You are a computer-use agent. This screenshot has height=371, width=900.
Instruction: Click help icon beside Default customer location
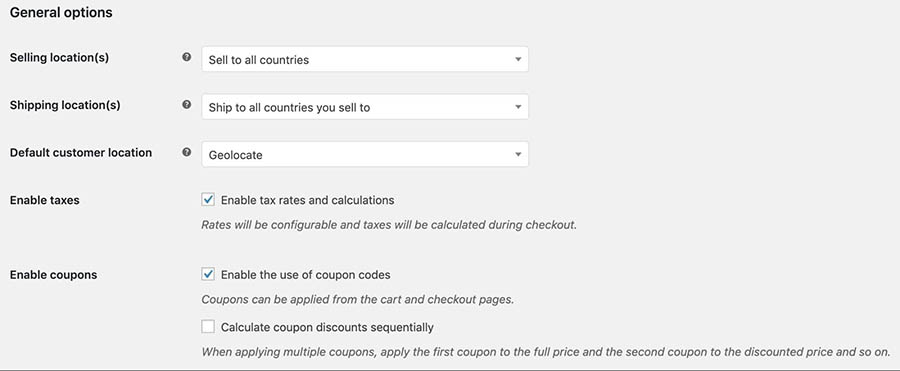(187, 153)
